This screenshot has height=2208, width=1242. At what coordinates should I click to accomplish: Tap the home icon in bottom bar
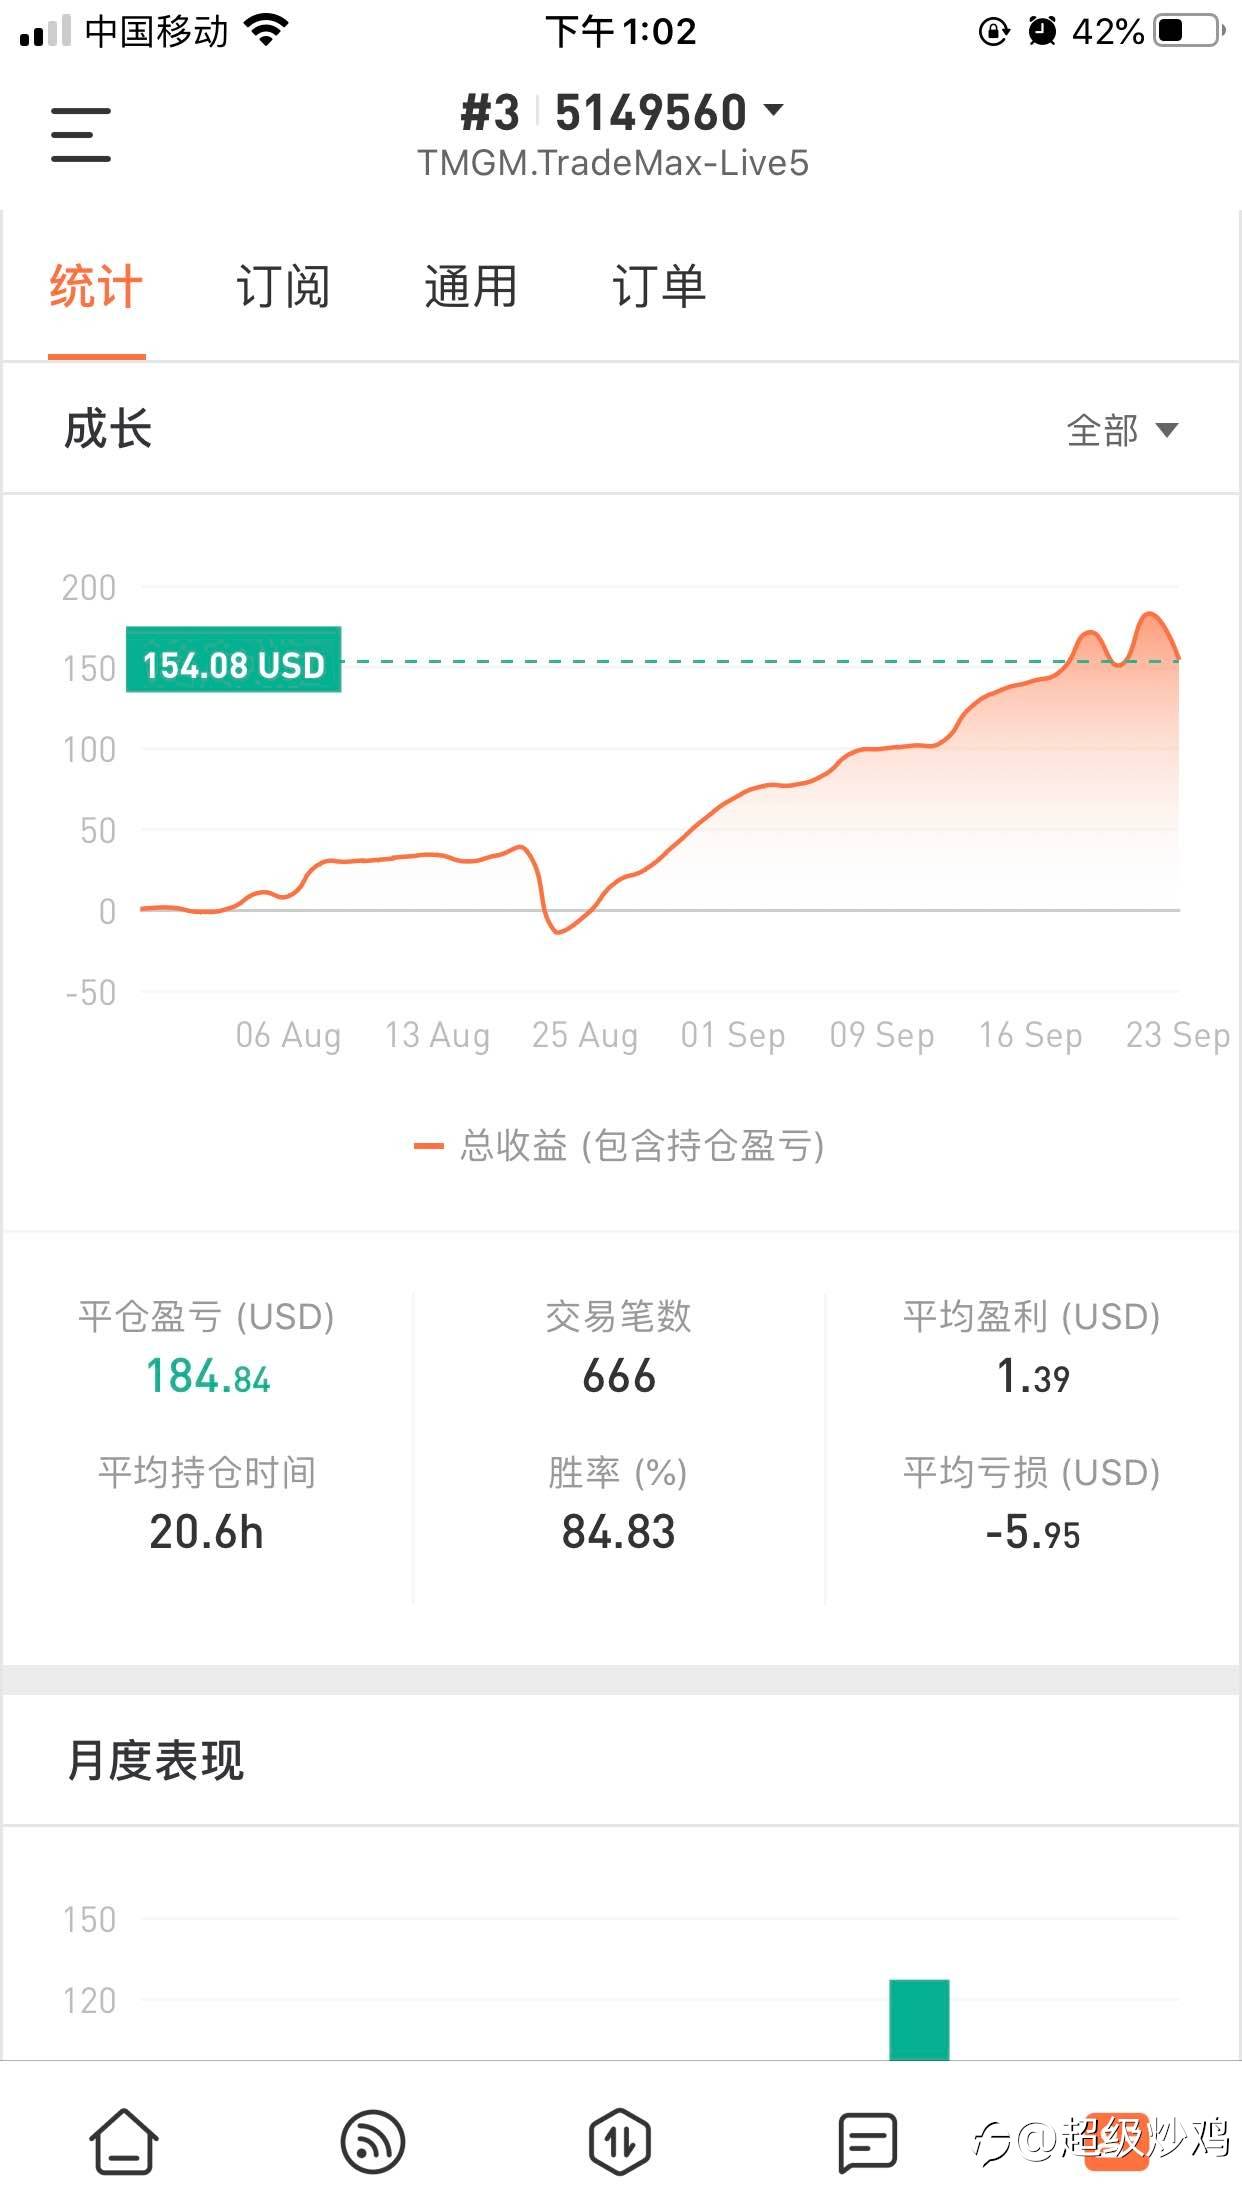click(x=124, y=2141)
